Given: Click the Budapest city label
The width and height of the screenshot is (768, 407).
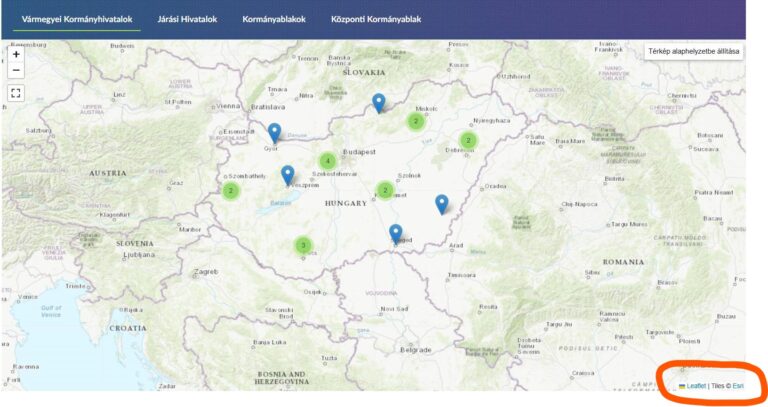Looking at the screenshot, I should coord(360,152).
